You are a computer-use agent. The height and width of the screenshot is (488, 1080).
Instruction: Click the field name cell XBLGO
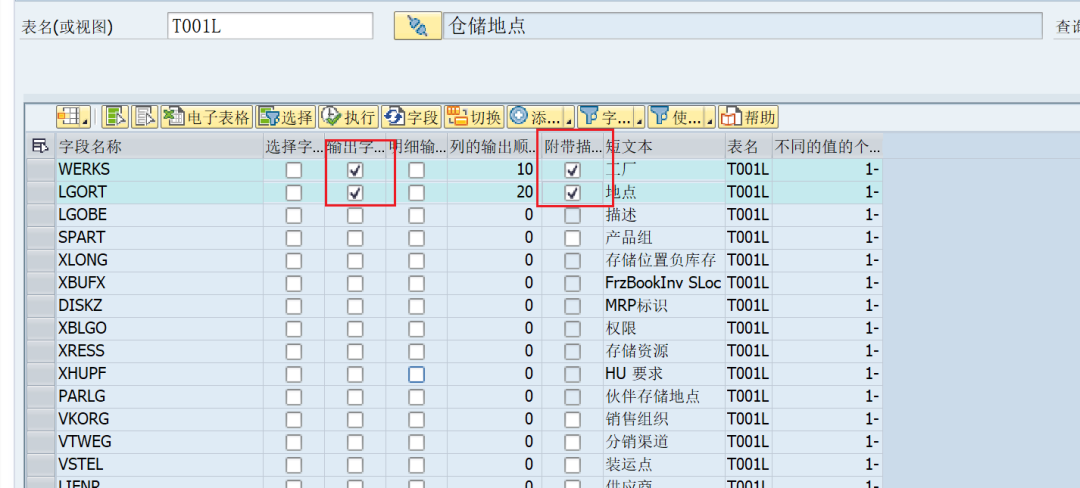click(160, 328)
